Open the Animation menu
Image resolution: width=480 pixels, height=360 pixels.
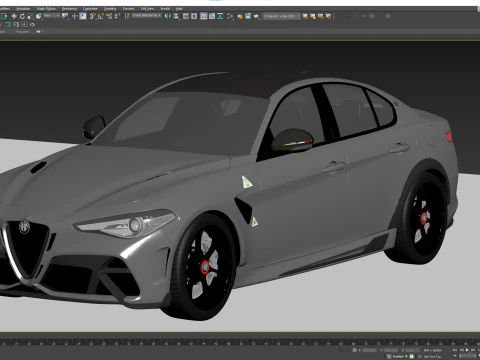tap(23, 9)
